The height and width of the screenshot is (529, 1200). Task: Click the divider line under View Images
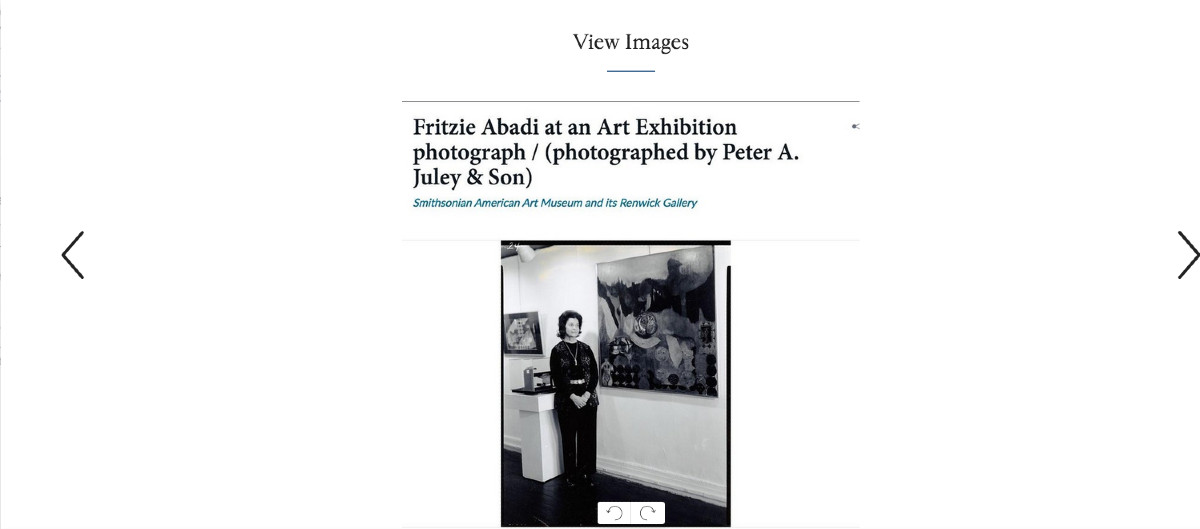point(630,71)
